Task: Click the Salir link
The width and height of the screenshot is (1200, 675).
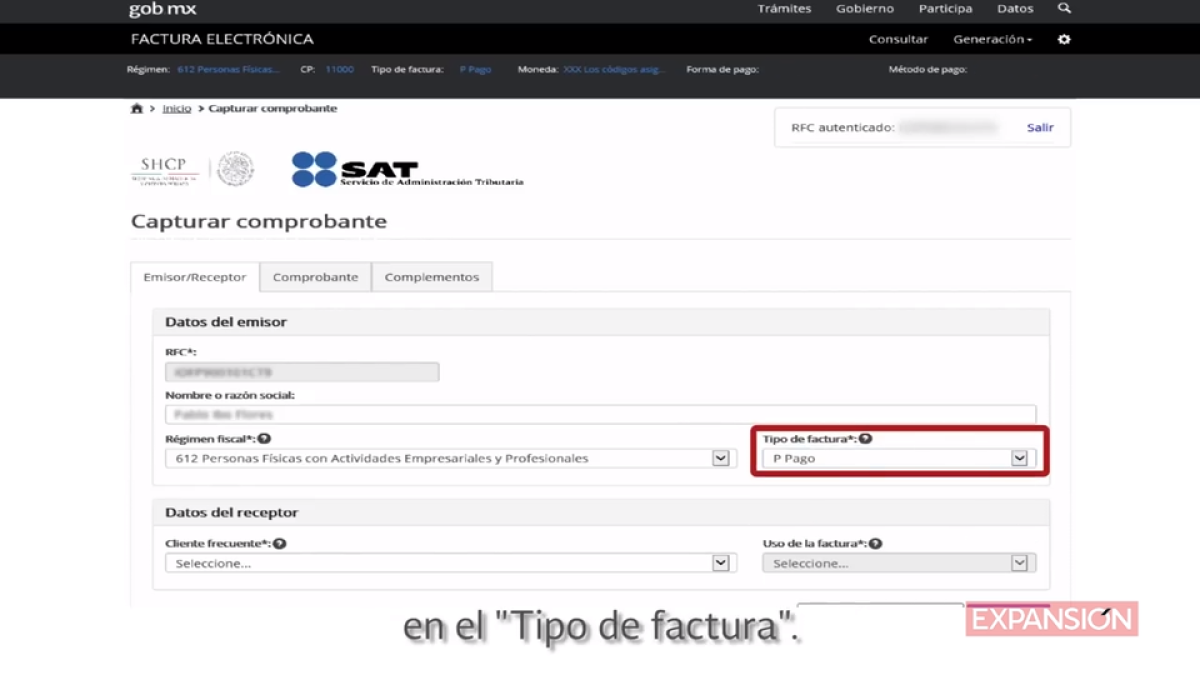Action: point(1040,127)
